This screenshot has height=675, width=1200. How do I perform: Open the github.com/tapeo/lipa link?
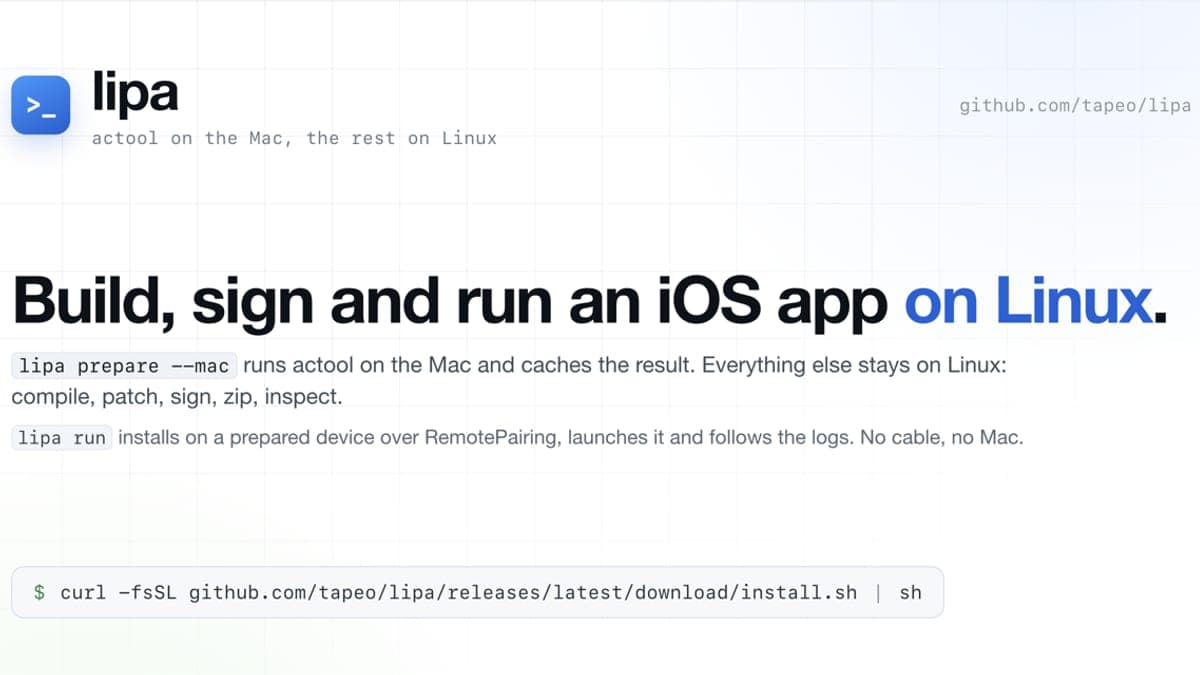1075,105
